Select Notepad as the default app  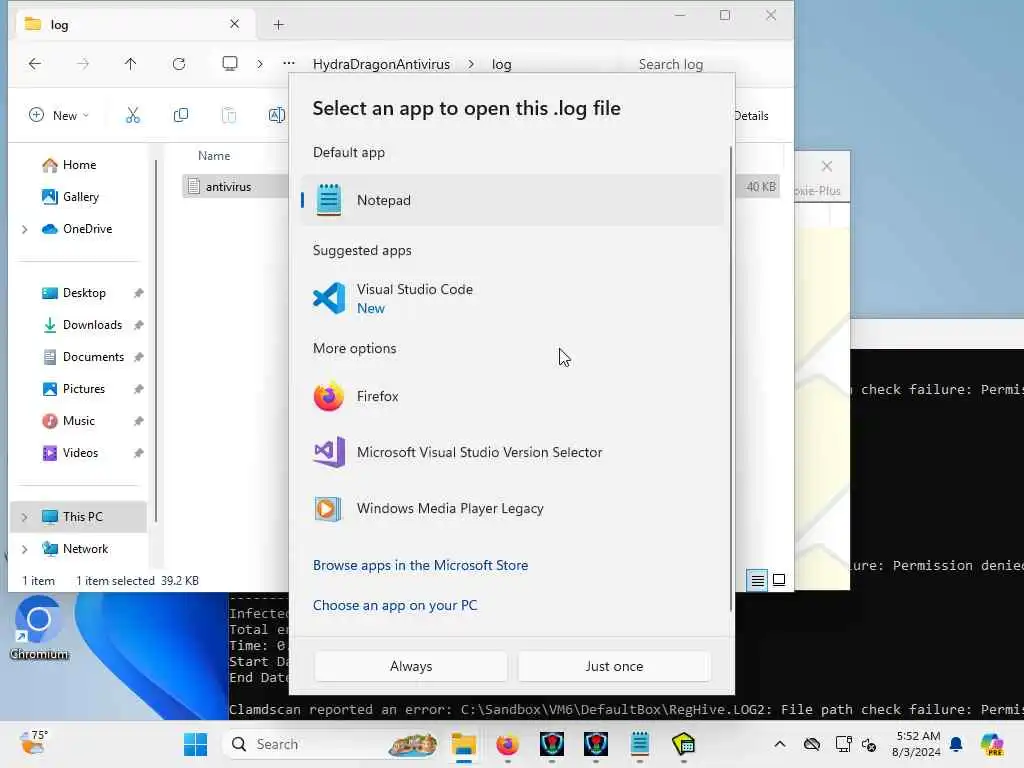coord(512,200)
